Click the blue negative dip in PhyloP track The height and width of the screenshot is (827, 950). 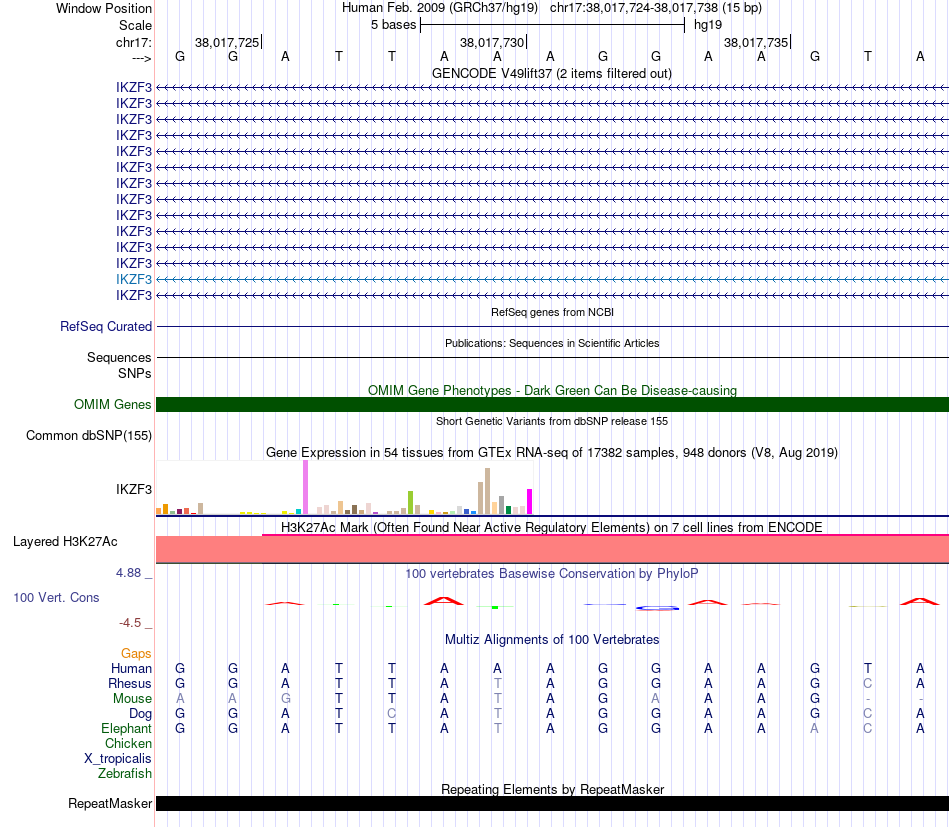tap(657, 608)
